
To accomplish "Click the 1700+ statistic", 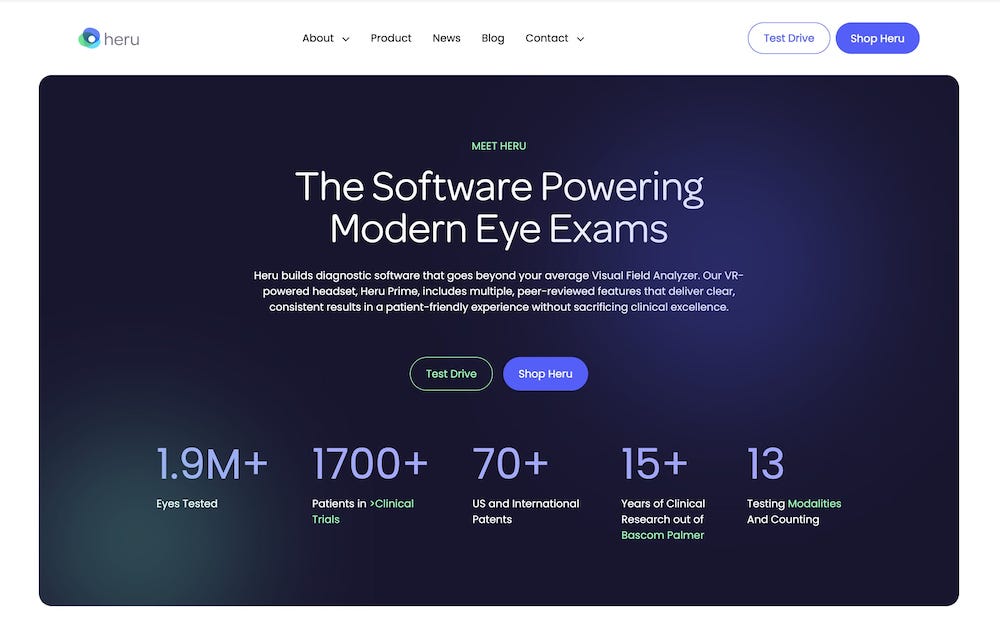I will [370, 464].
